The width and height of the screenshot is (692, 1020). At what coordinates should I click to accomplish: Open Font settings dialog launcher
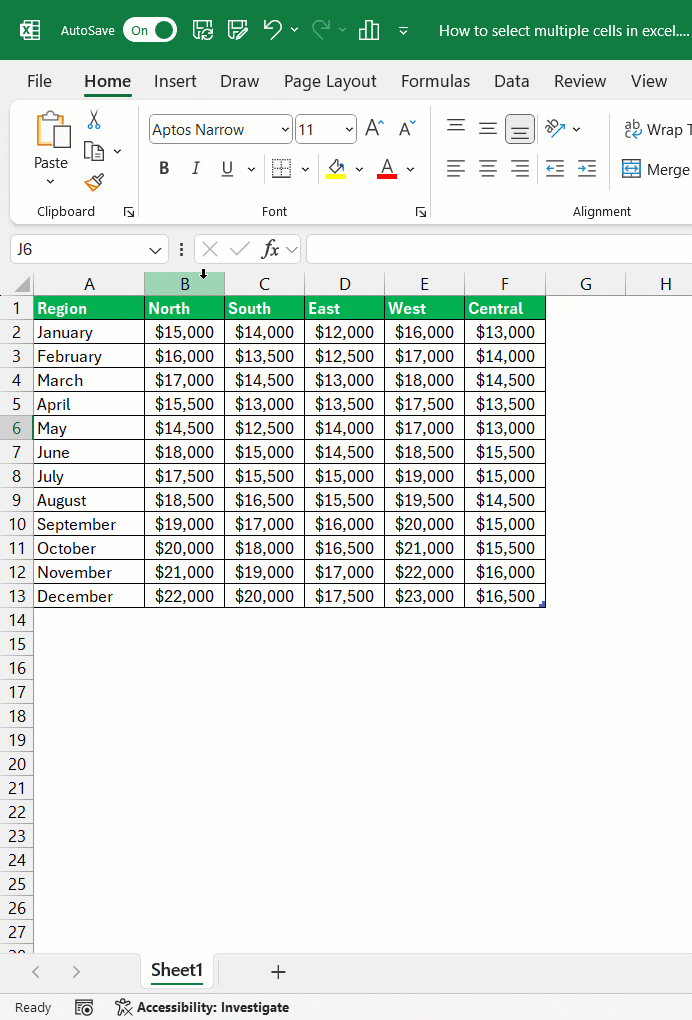421,212
